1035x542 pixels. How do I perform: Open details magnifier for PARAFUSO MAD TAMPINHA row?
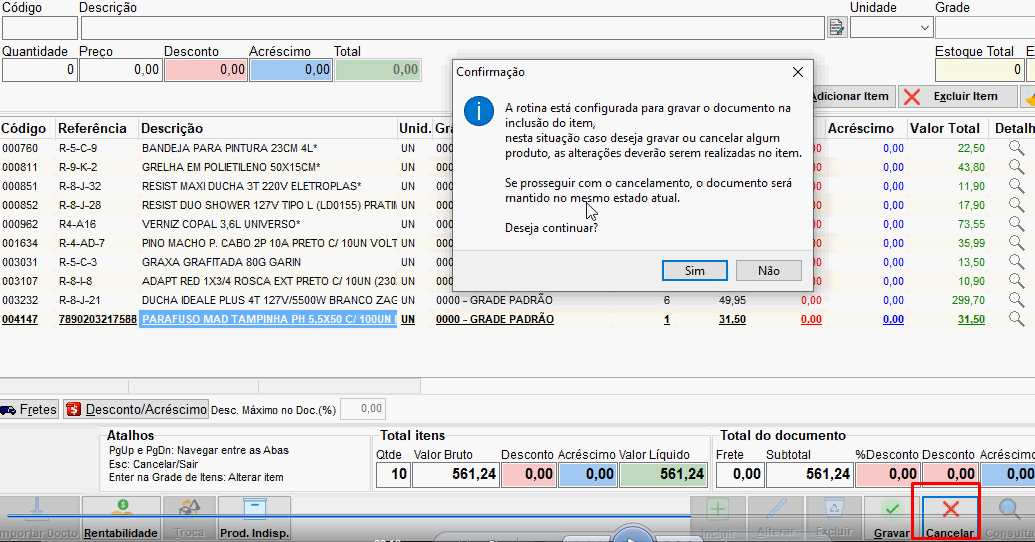tap(1016, 319)
